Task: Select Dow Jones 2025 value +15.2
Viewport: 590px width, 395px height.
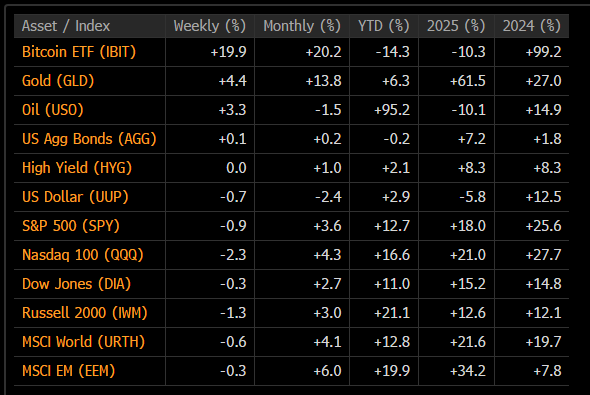Action: [x=468, y=284]
